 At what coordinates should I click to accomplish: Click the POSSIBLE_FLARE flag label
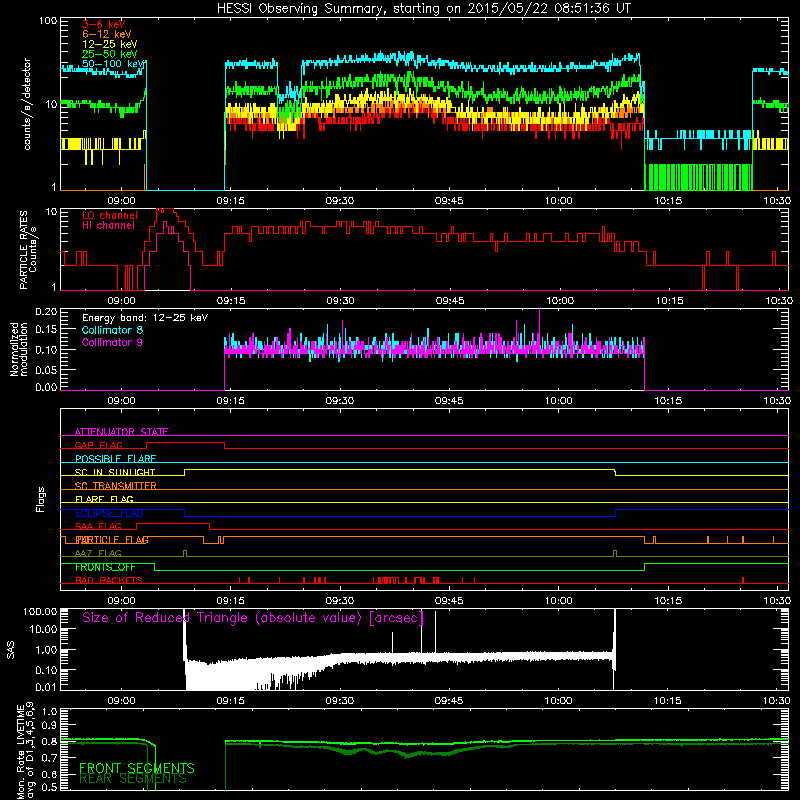pyautogui.click(x=115, y=459)
